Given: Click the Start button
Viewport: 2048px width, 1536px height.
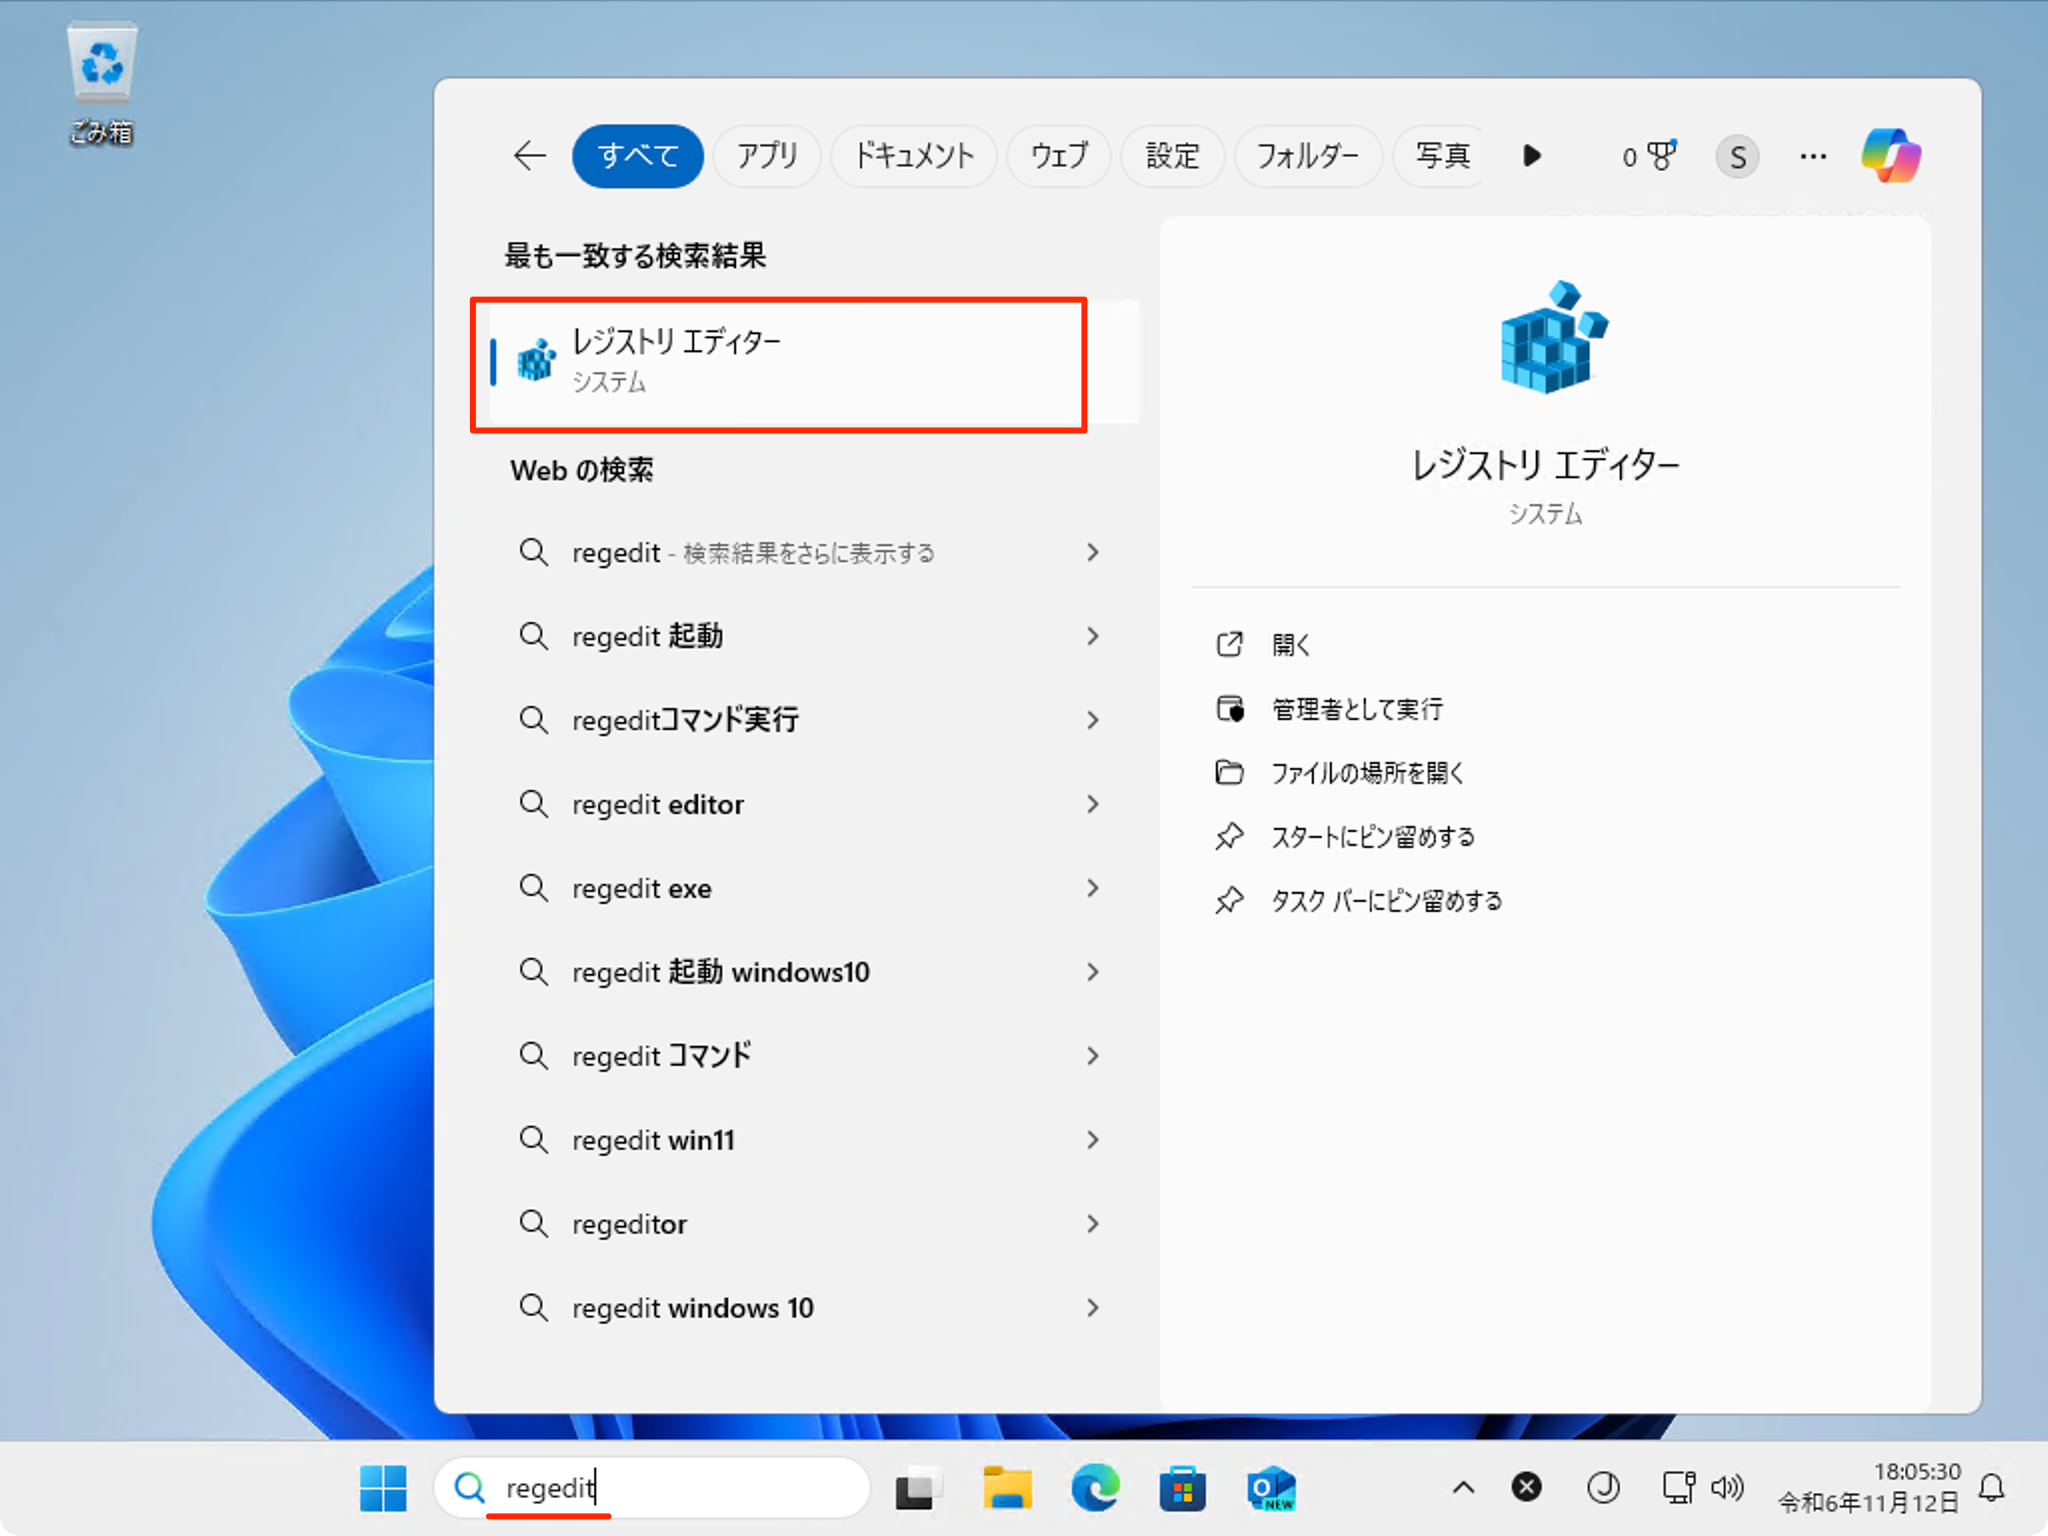Looking at the screenshot, I should [x=383, y=1488].
